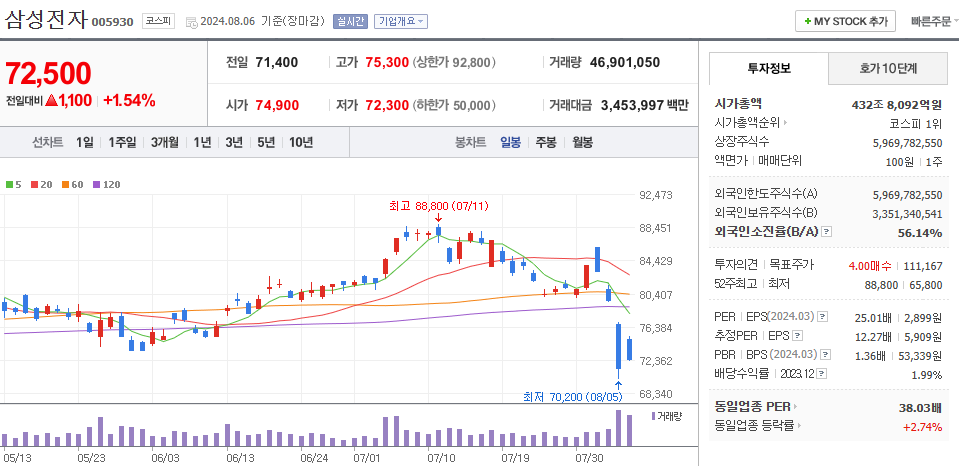This screenshot has height=466, width=963.
Task: Click the help icon next to 추정PER EPS
Action: (797, 336)
